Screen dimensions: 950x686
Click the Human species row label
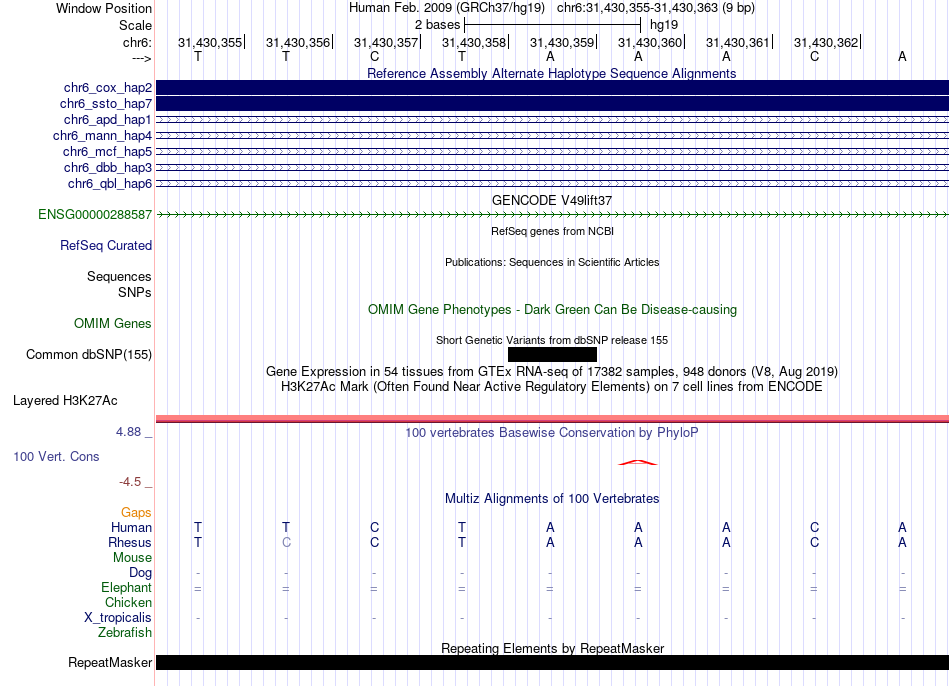pyautogui.click(x=131, y=527)
